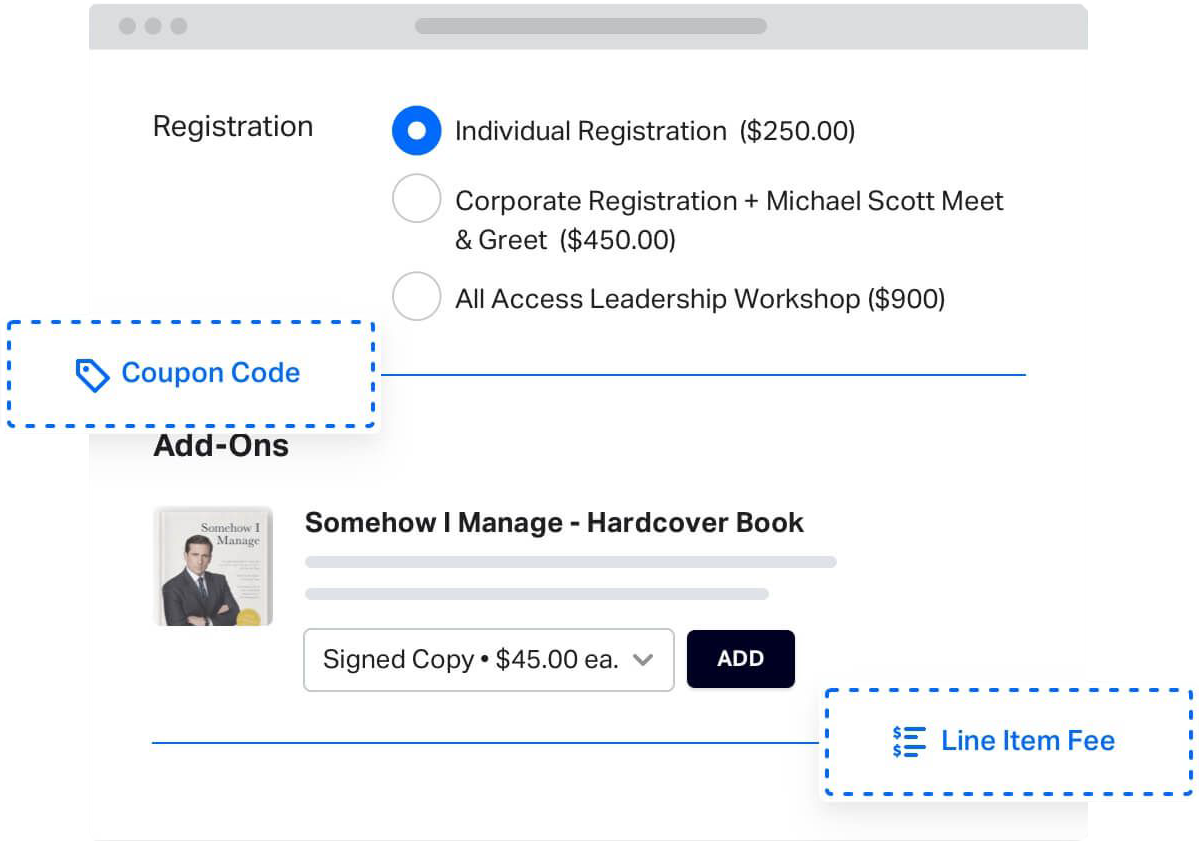Click the Add-Ons section heading
This screenshot has width=1199, height=854.
[x=219, y=446]
